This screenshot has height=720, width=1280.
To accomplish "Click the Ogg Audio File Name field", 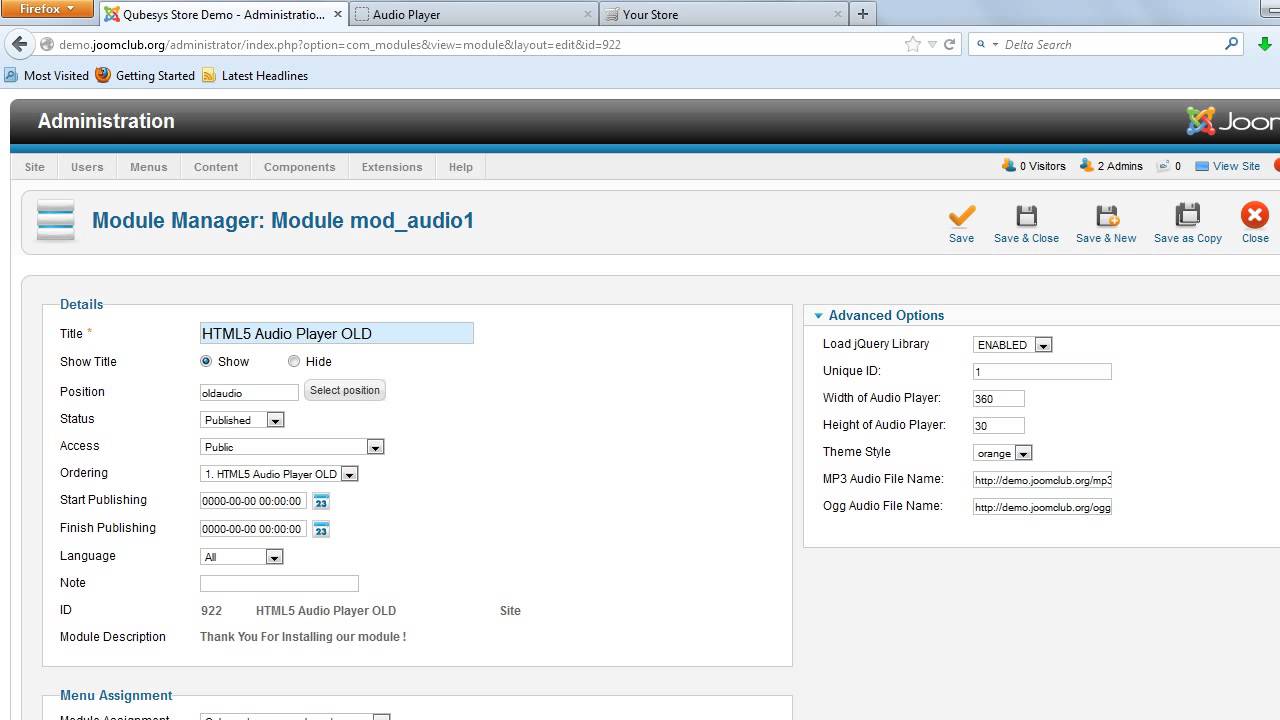I will point(1042,507).
